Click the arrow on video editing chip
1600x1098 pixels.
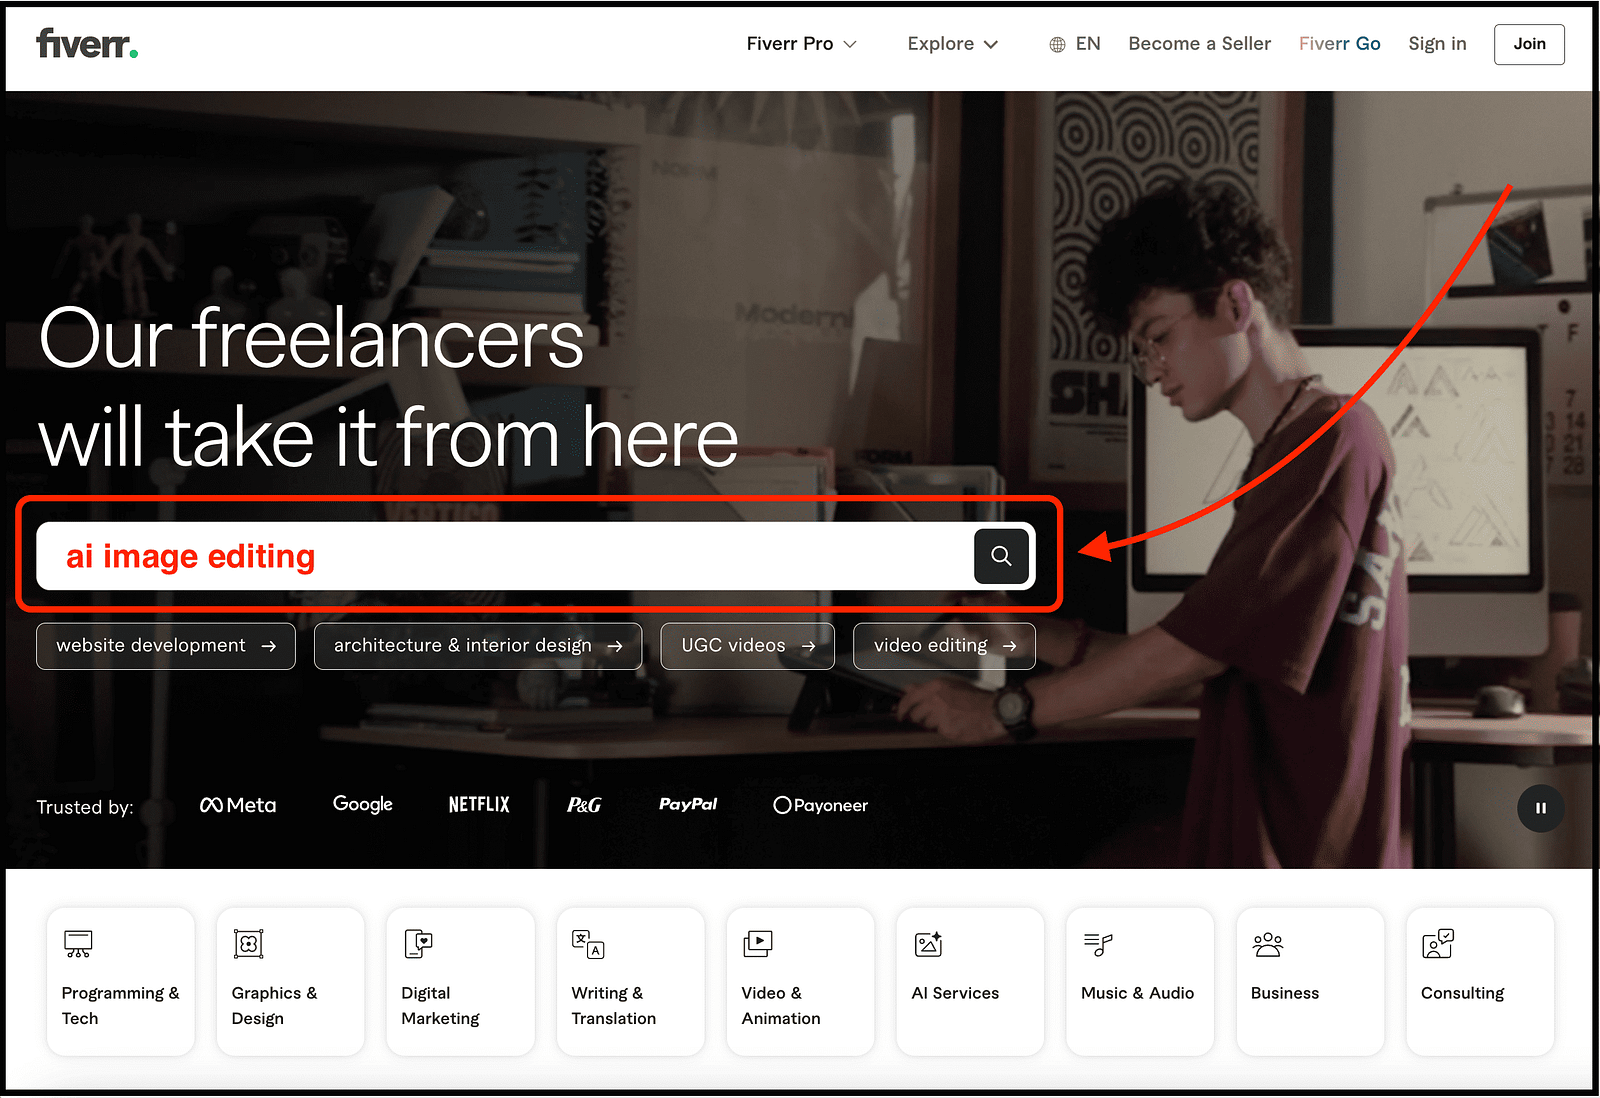click(x=1009, y=646)
